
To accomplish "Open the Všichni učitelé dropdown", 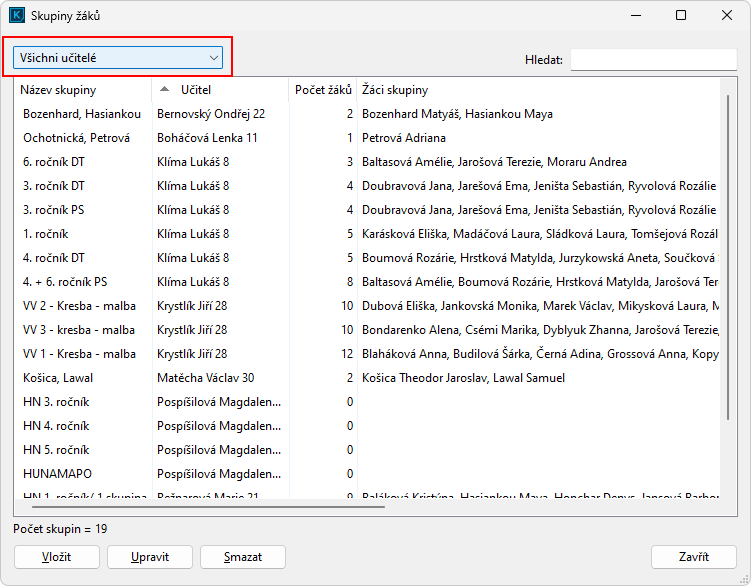I will pyautogui.click(x=118, y=58).
